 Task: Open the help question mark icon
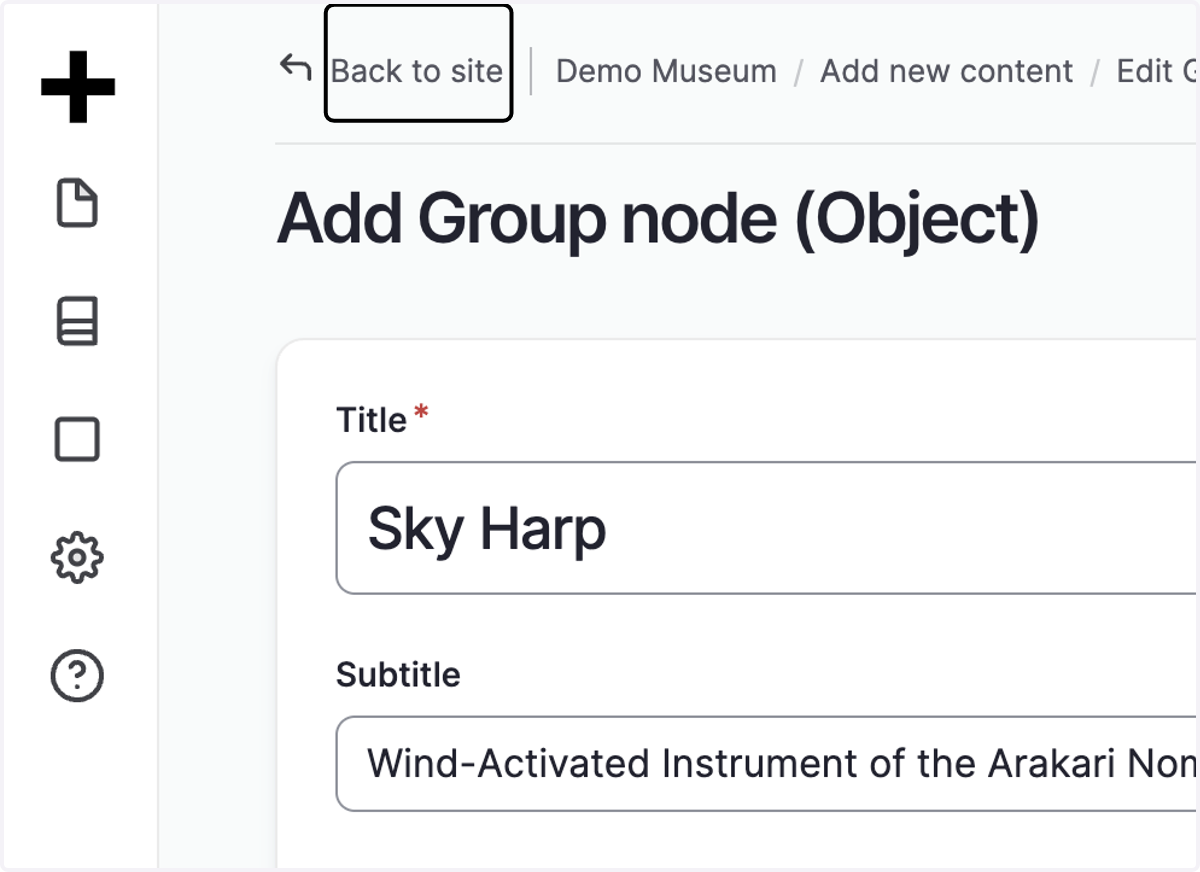click(x=77, y=675)
